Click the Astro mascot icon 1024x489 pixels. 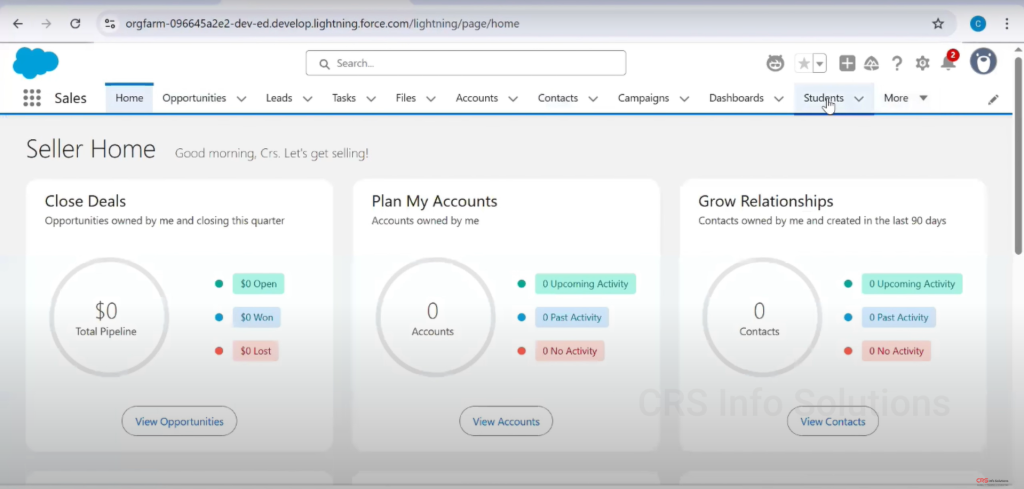pos(775,63)
